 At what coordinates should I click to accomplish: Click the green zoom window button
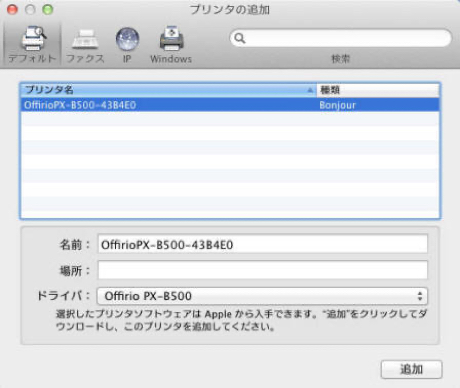pyautogui.click(x=48, y=9)
